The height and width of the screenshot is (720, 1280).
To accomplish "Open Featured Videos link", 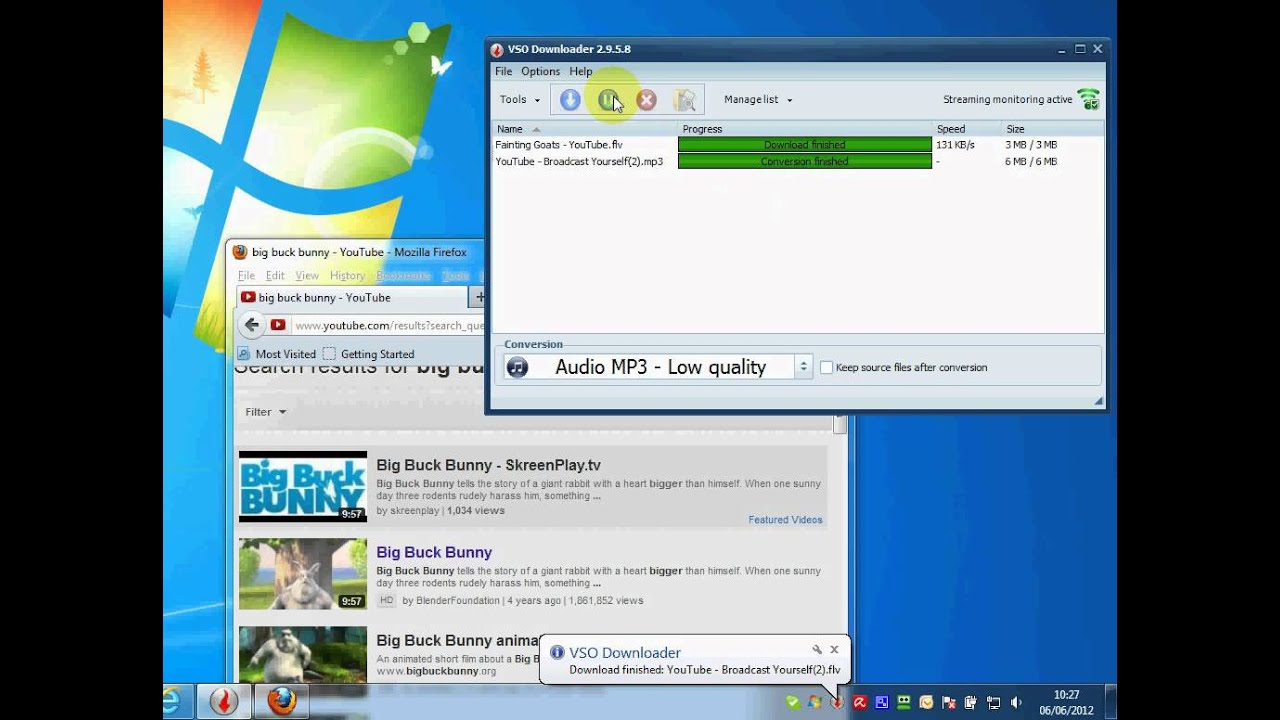I will (x=785, y=520).
